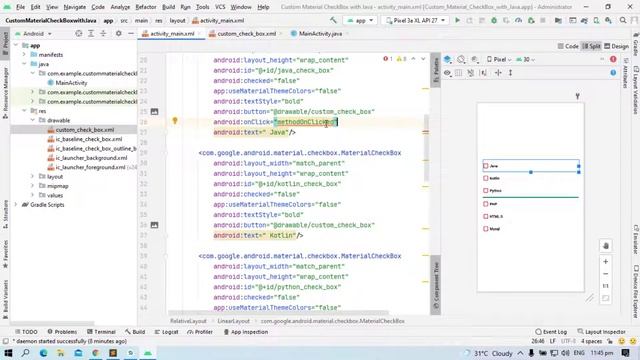Click the taskbar search icon
Screen dimensions: 640x360
coord(25,353)
